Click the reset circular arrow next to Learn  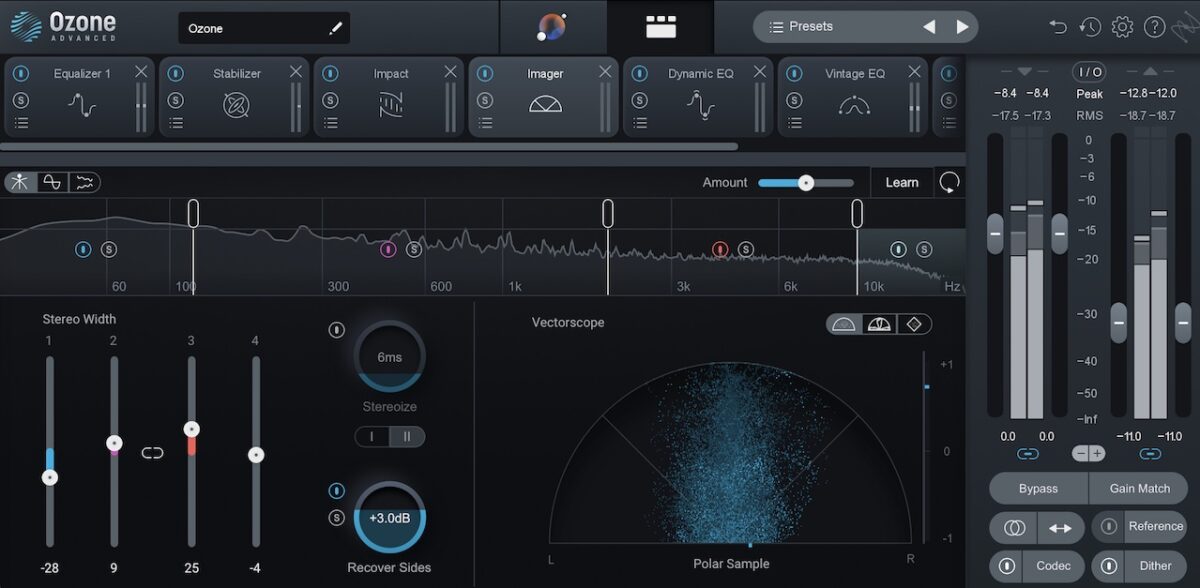click(x=949, y=182)
